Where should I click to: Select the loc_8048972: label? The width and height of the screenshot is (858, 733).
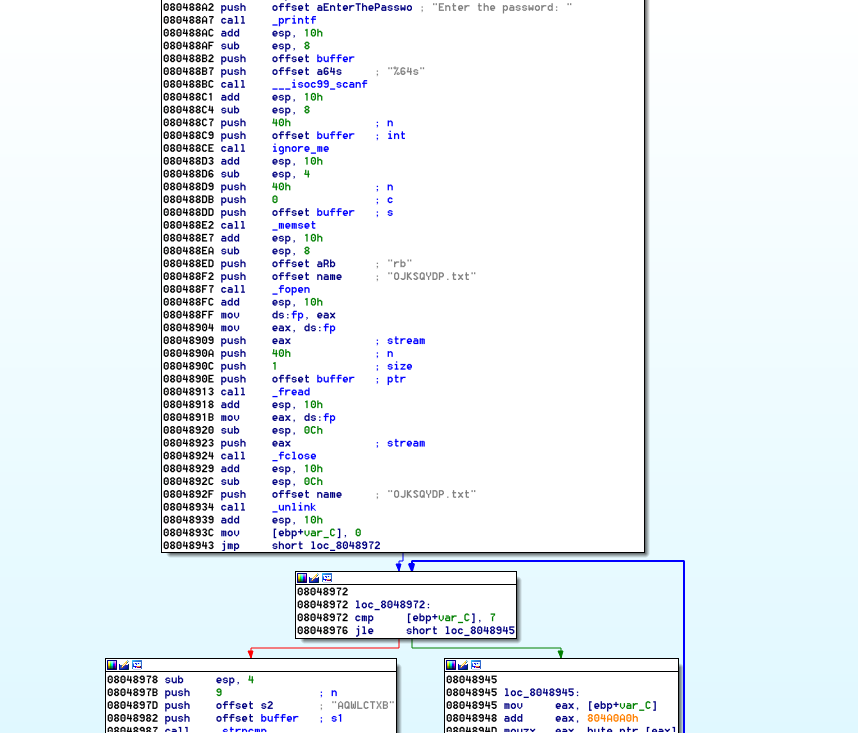[393, 604]
